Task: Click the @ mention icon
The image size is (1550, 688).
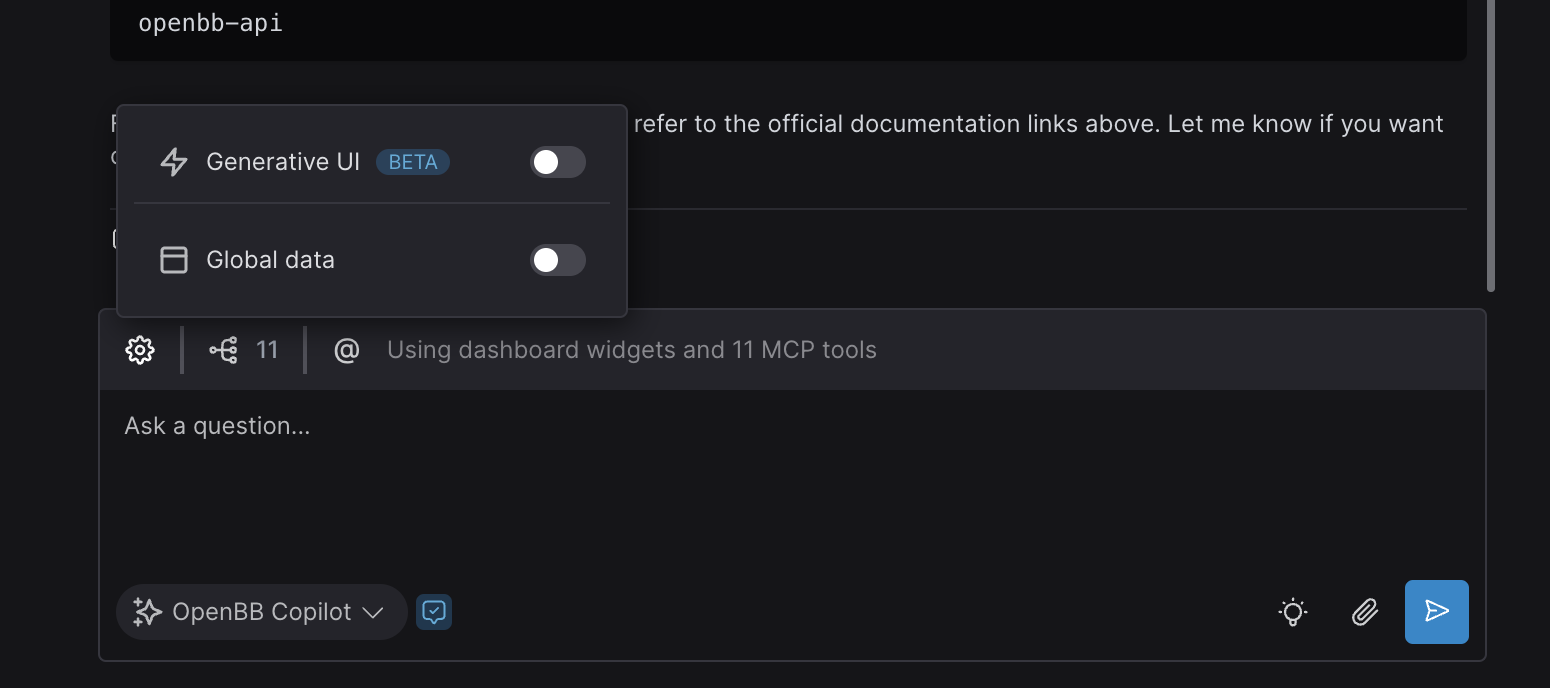Action: 346,350
